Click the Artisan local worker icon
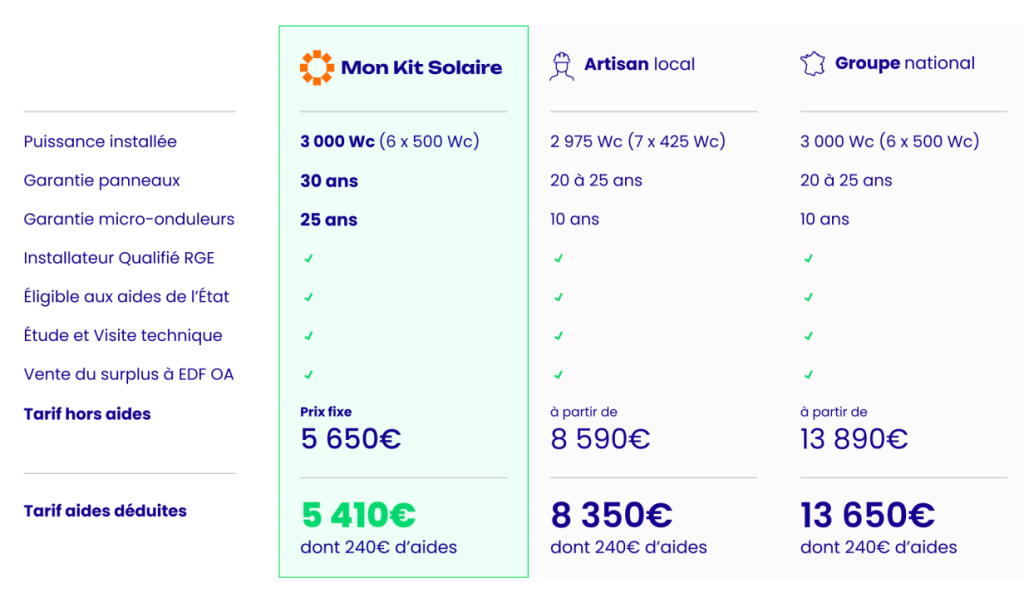The width and height of the screenshot is (1024, 593). [562, 66]
